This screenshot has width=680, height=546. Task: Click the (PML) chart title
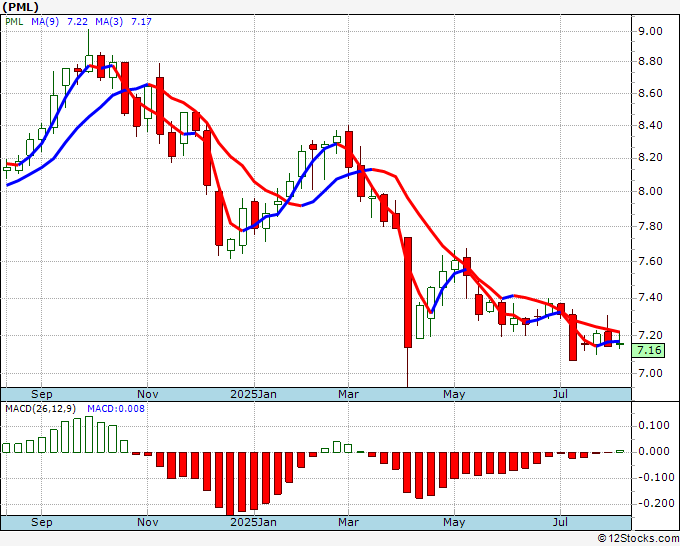(x=20, y=7)
